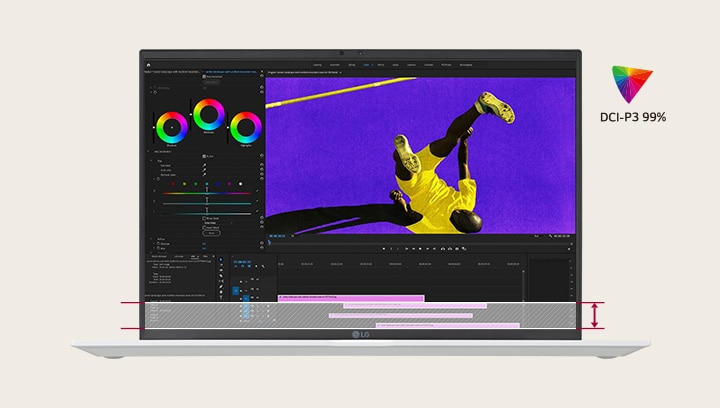Screen dimensions: 720x408
Task: Select the magenta HSL preset swatch
Action: tap(229, 184)
